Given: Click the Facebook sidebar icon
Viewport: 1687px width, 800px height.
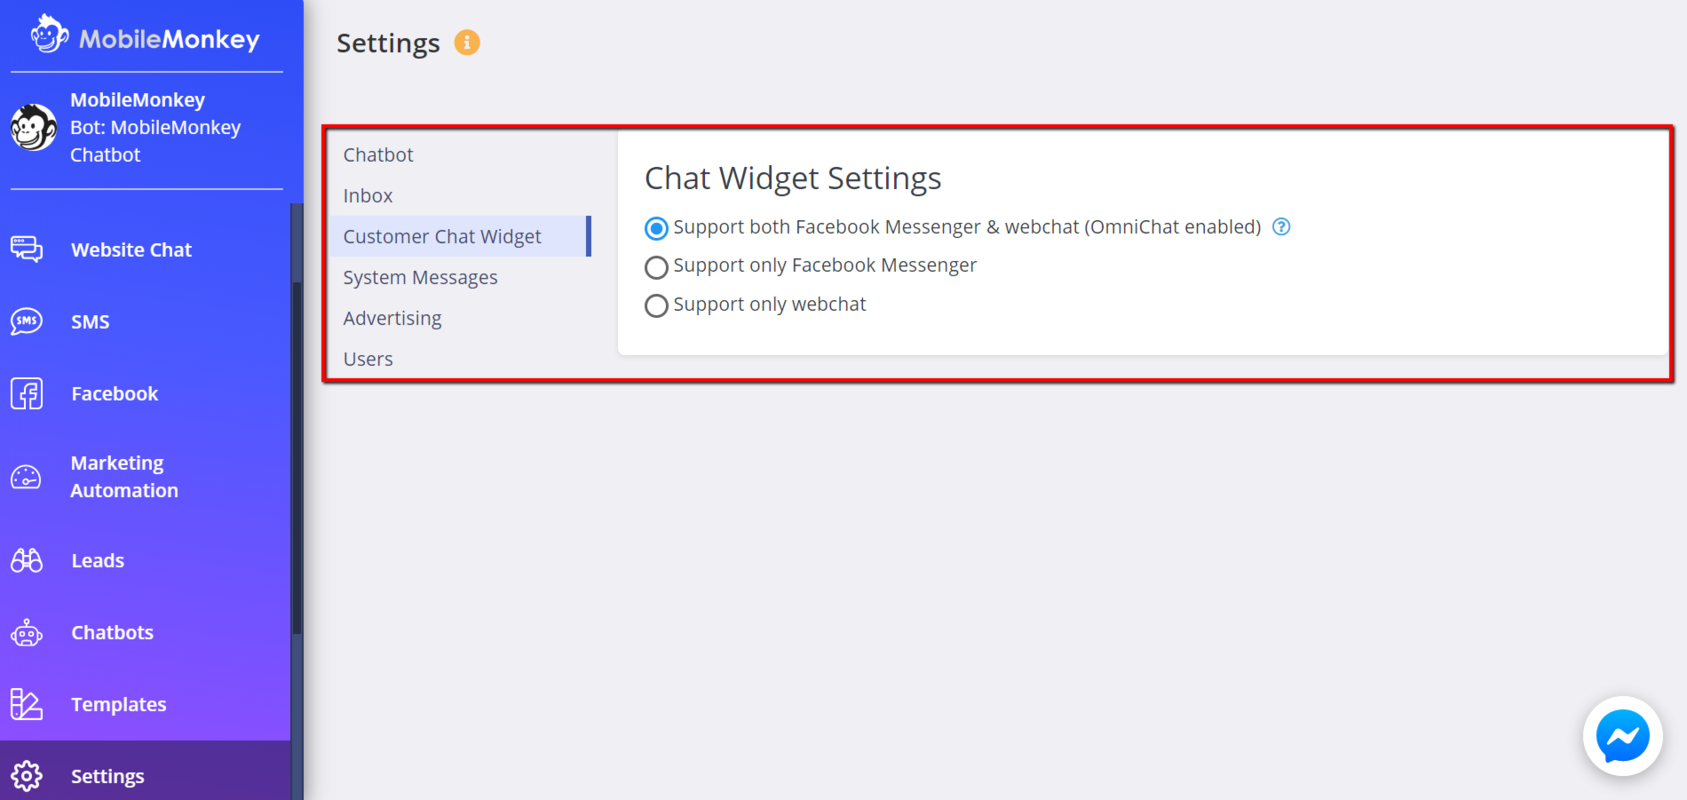Looking at the screenshot, I should (26, 393).
